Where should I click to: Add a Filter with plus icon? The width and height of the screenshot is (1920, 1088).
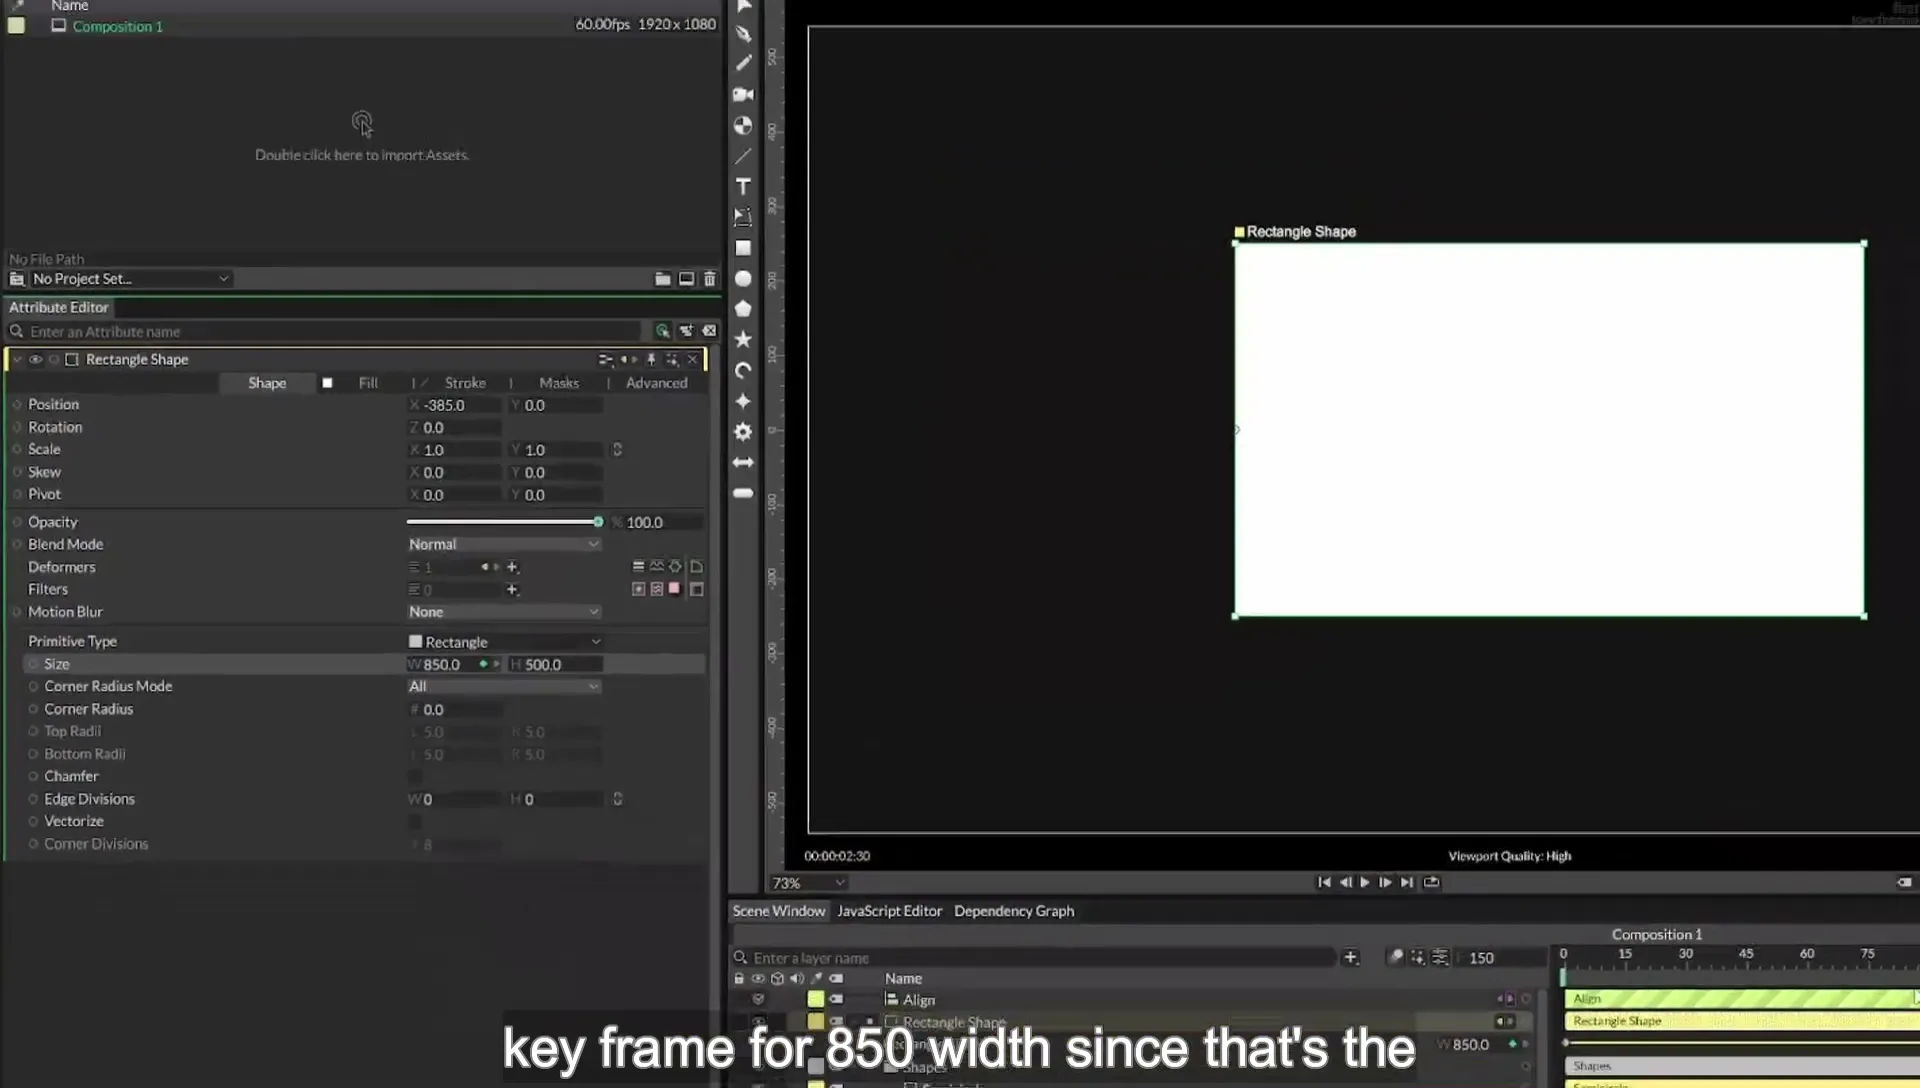pos(512,590)
